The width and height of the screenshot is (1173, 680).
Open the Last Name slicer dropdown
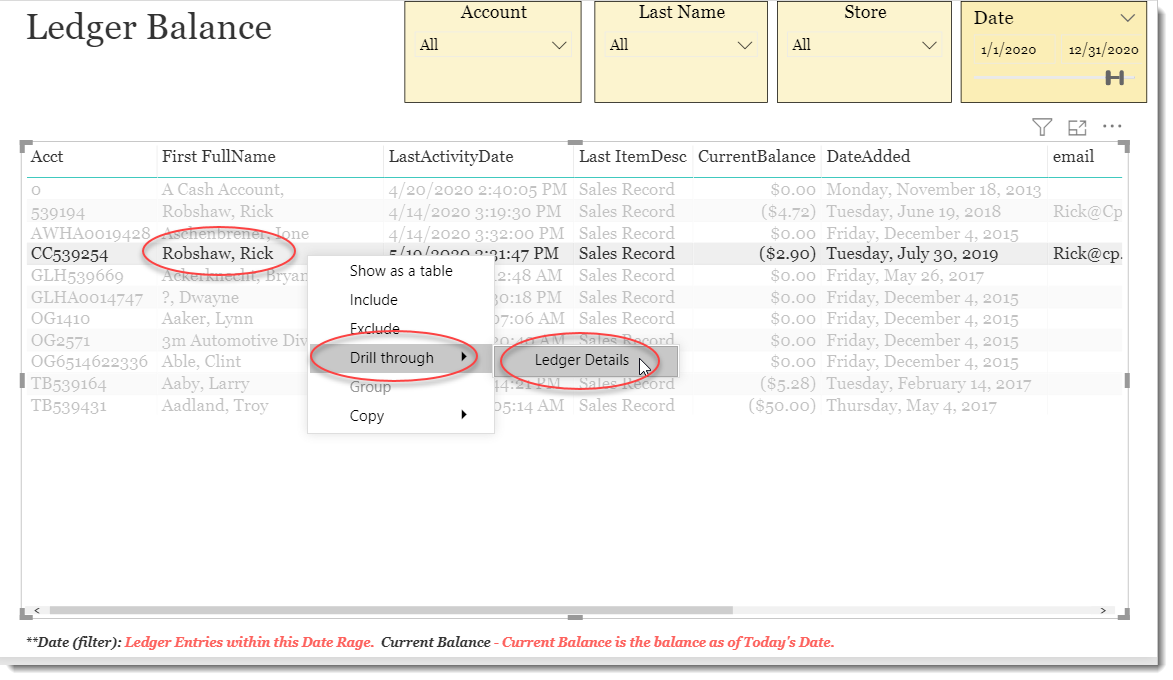pyautogui.click(x=745, y=44)
